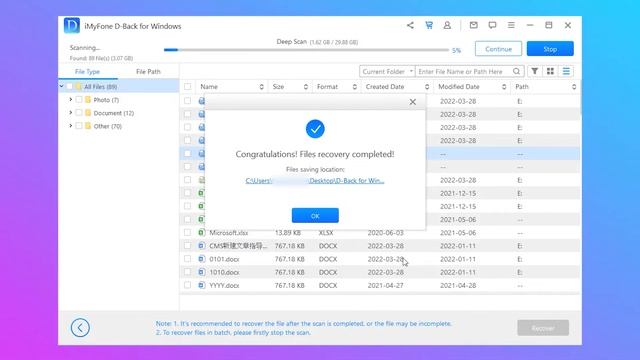Click the Path column header
The image size is (640, 360).
[x=522, y=87]
